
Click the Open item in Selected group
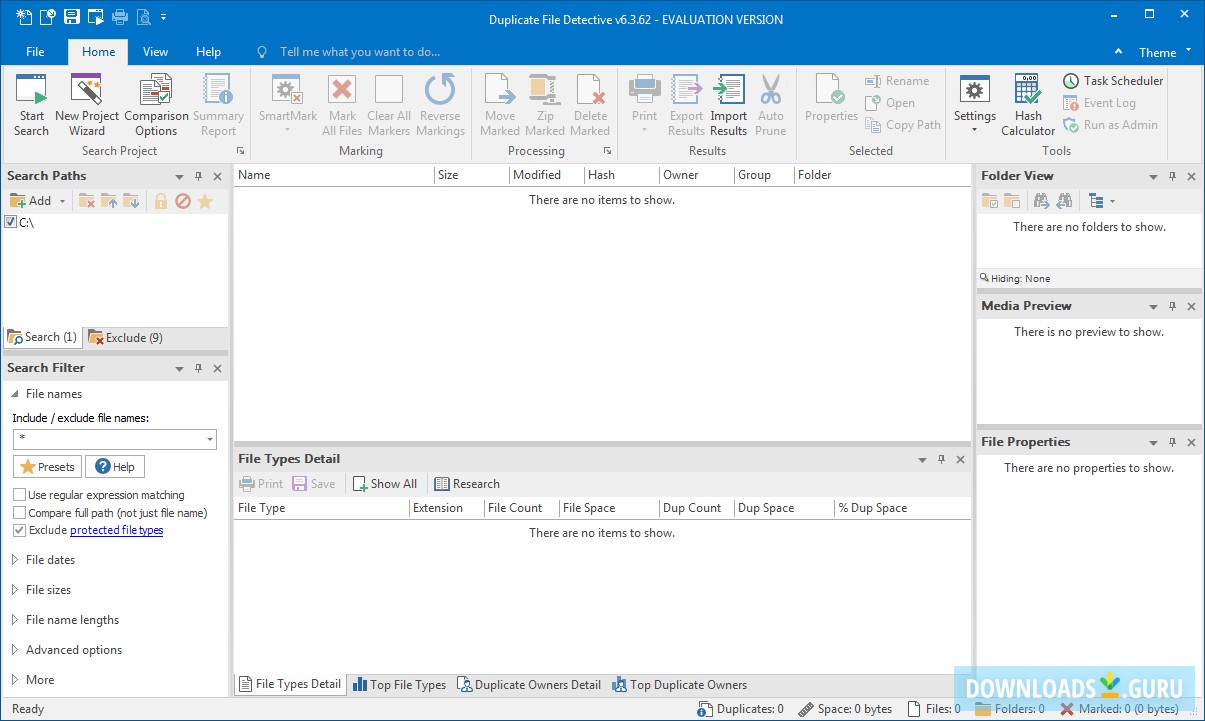(890, 103)
